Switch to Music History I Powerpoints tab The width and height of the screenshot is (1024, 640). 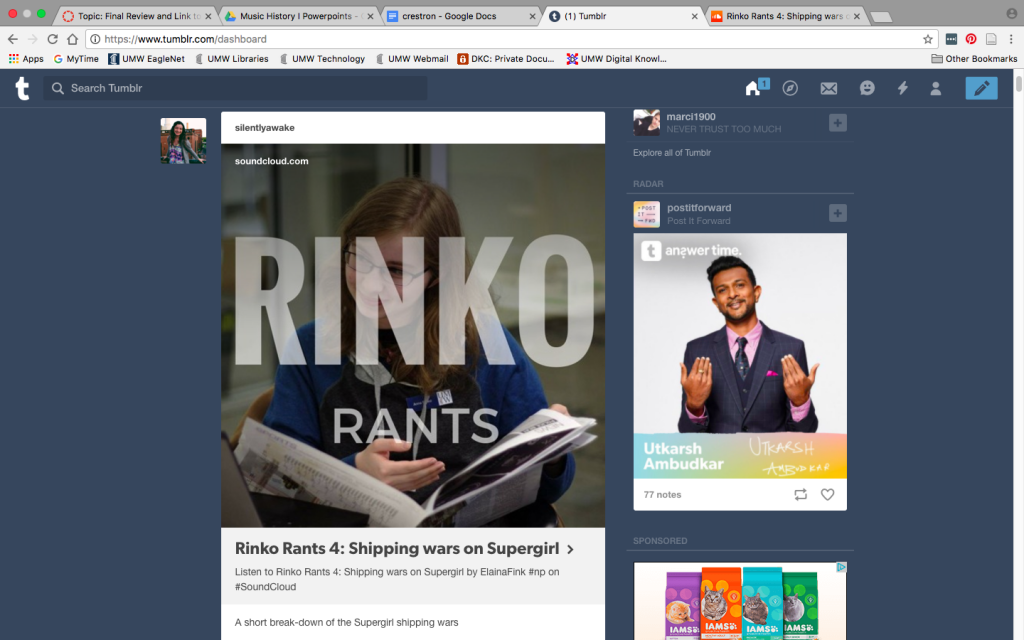(x=299, y=16)
